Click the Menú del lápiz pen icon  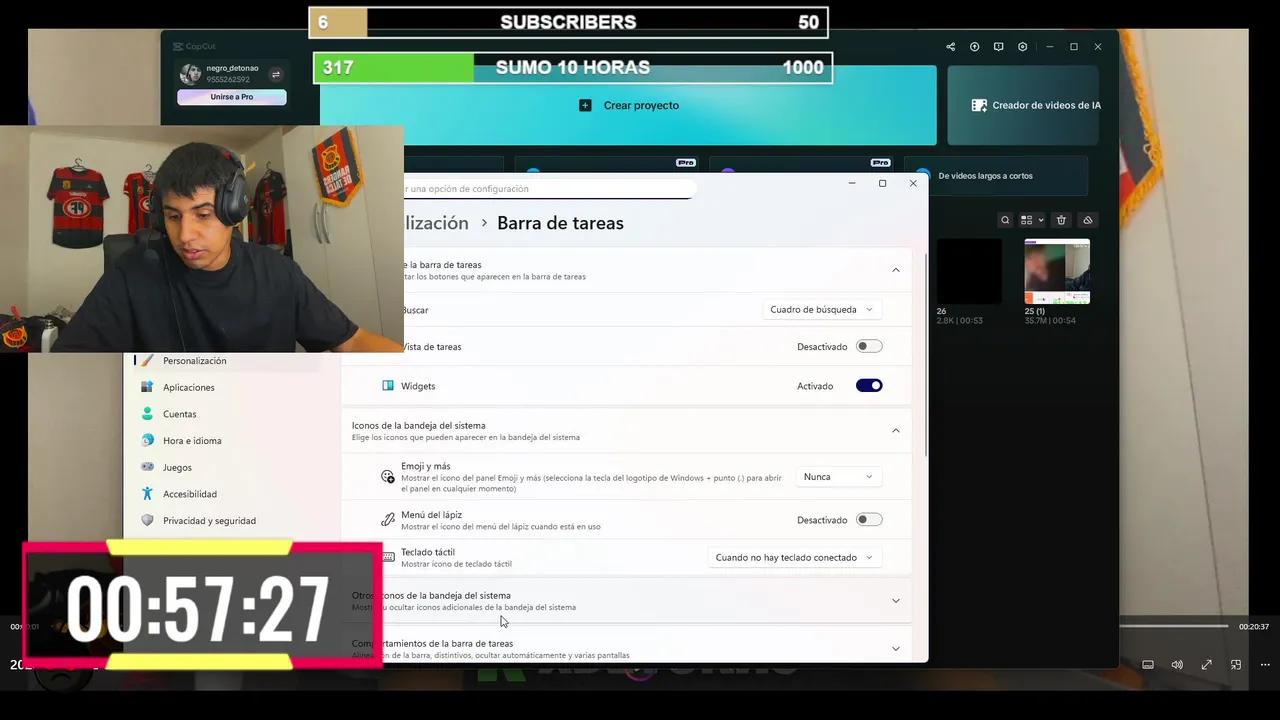[388, 520]
